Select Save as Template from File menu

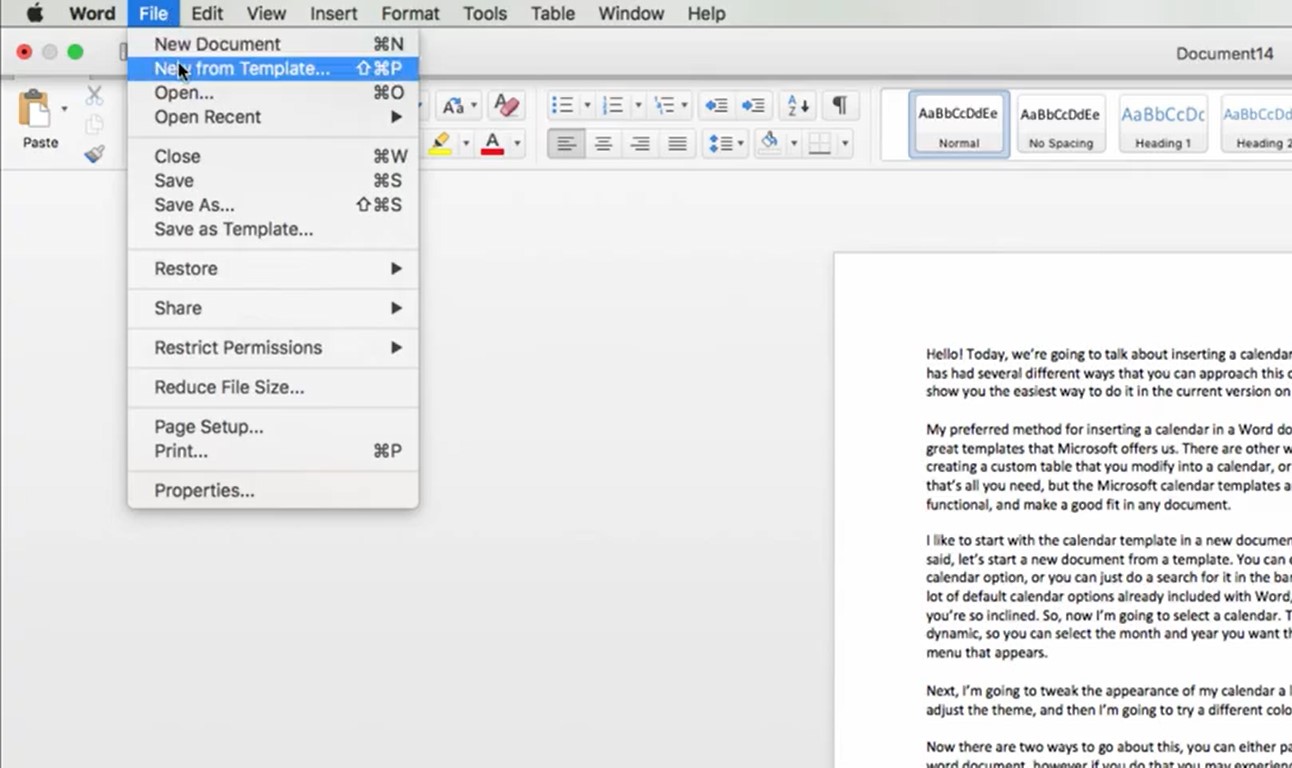(x=232, y=229)
